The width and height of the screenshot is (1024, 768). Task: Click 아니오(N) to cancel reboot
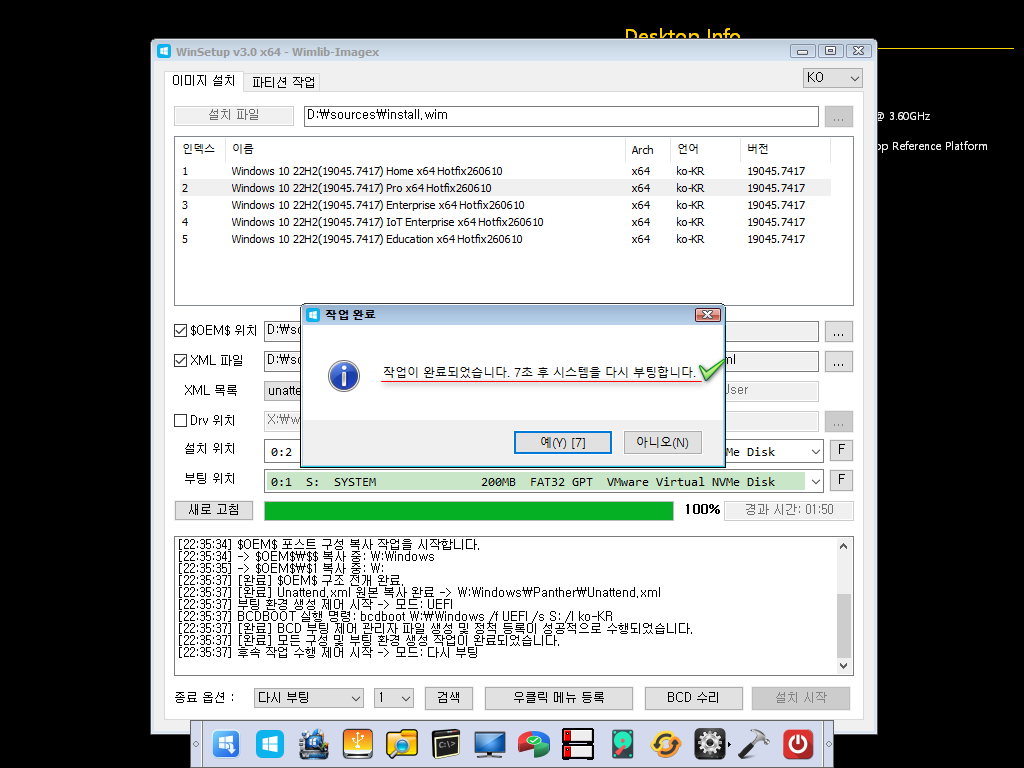coord(662,443)
